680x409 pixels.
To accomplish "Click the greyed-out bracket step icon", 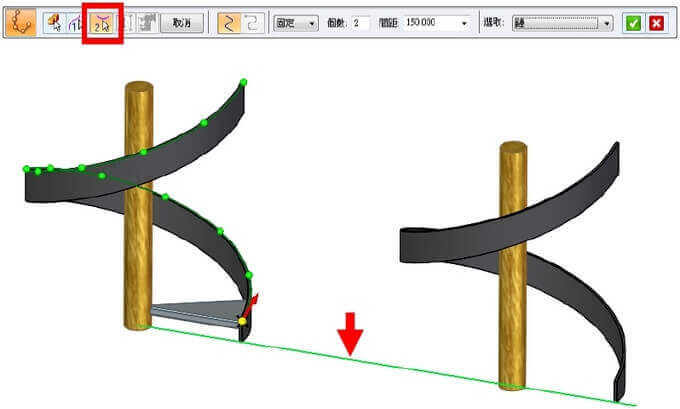I will coord(125,22).
